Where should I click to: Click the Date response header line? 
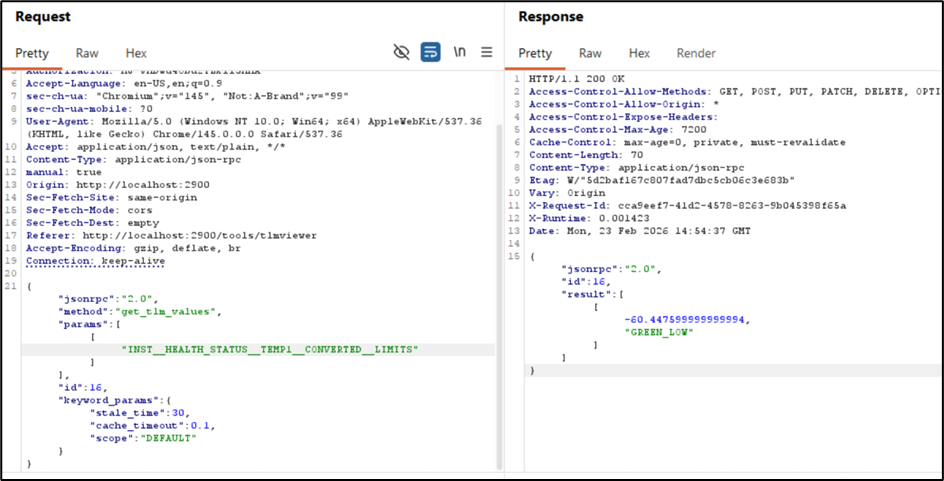coord(640,231)
